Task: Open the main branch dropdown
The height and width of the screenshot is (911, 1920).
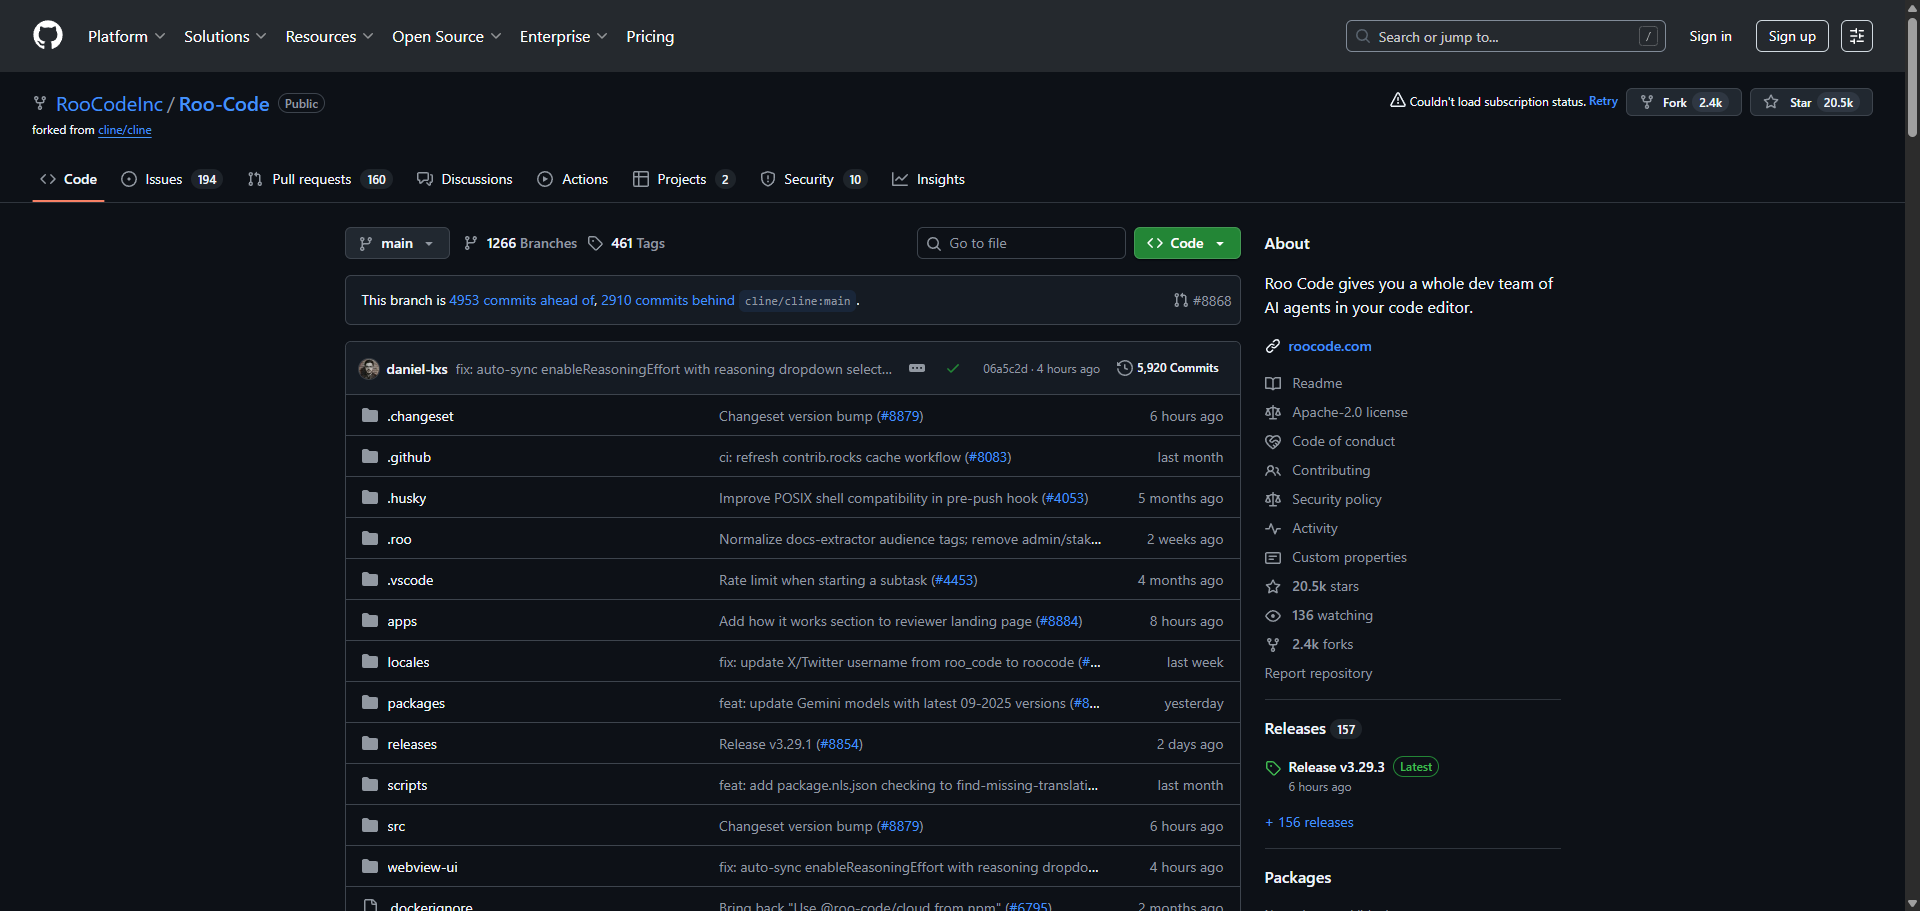Action: pos(397,243)
